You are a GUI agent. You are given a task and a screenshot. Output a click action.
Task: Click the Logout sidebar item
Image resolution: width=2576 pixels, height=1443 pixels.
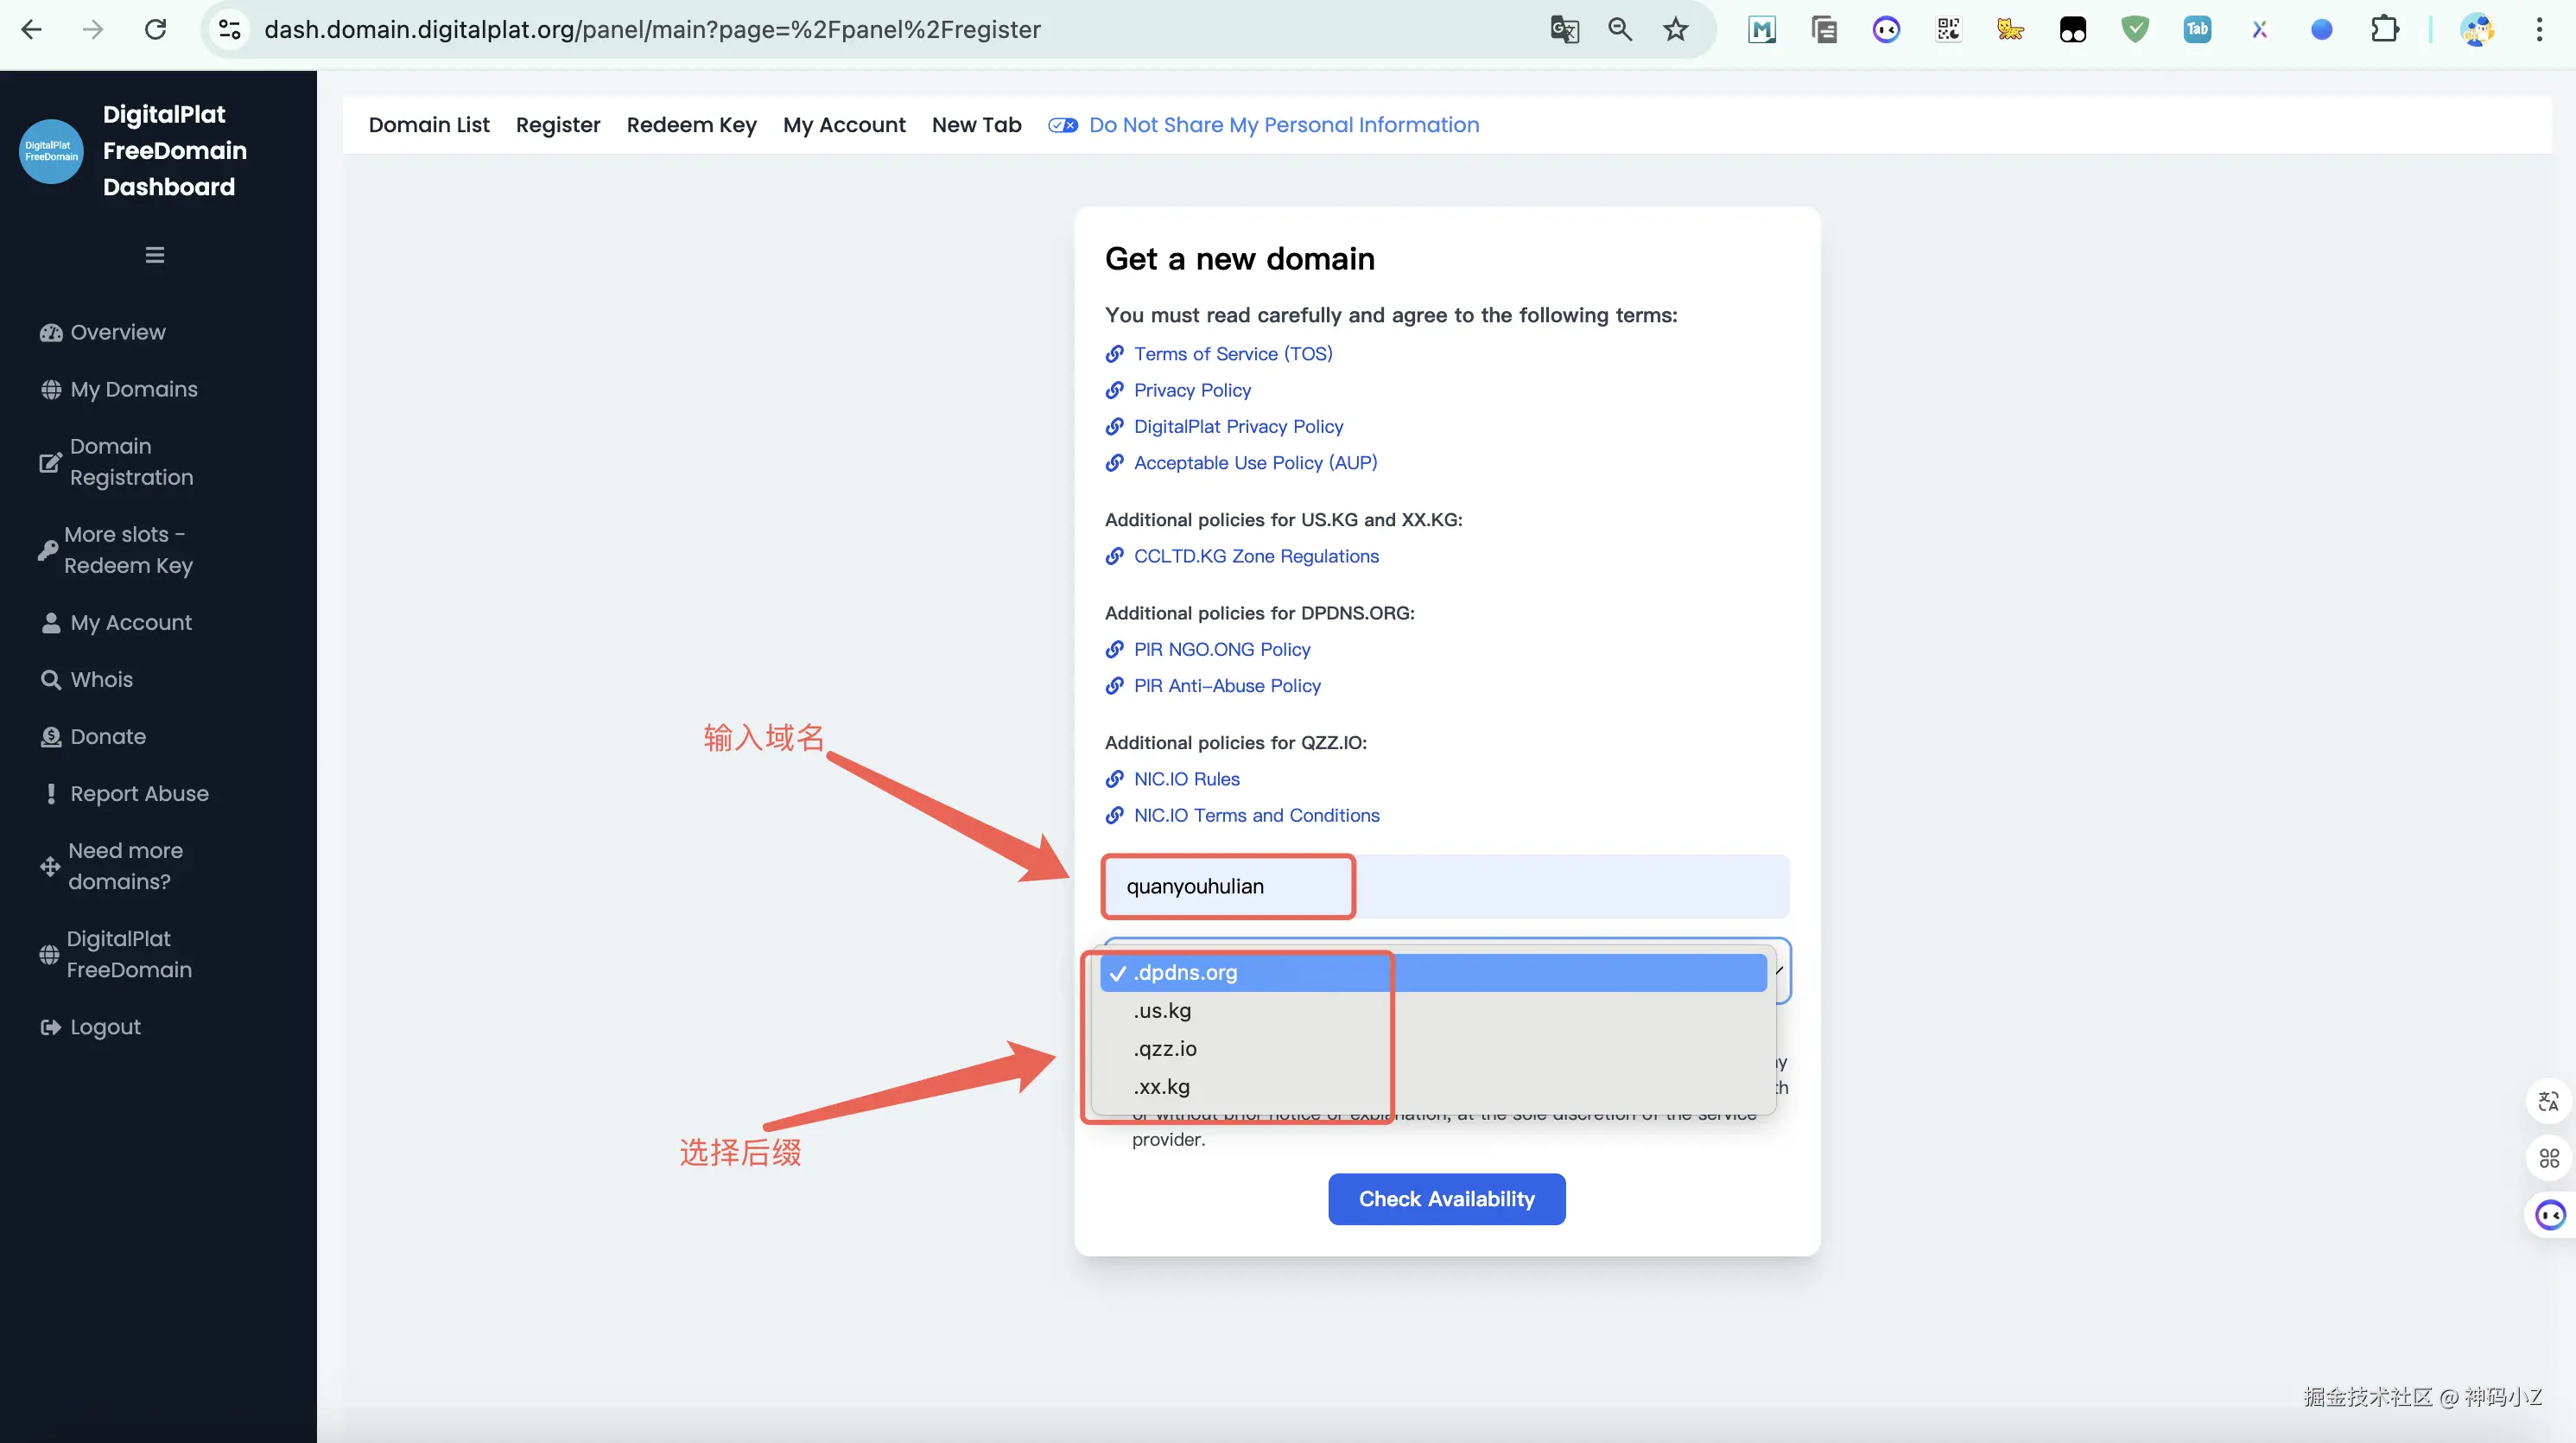point(105,1027)
